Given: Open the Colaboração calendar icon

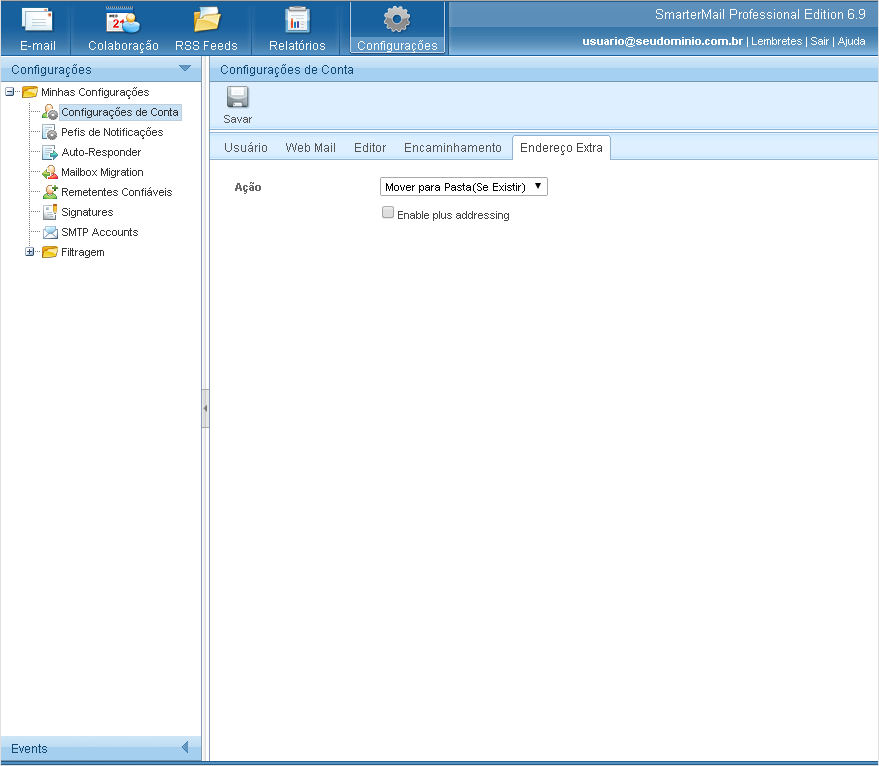Looking at the screenshot, I should 123,20.
